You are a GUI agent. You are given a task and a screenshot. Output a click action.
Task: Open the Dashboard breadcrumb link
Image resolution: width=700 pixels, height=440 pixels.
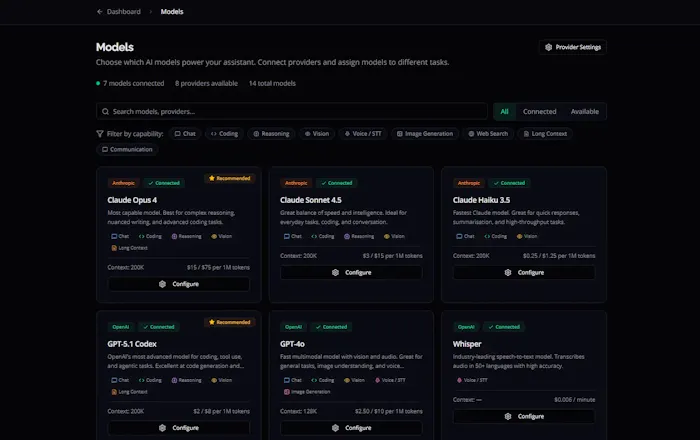124,12
